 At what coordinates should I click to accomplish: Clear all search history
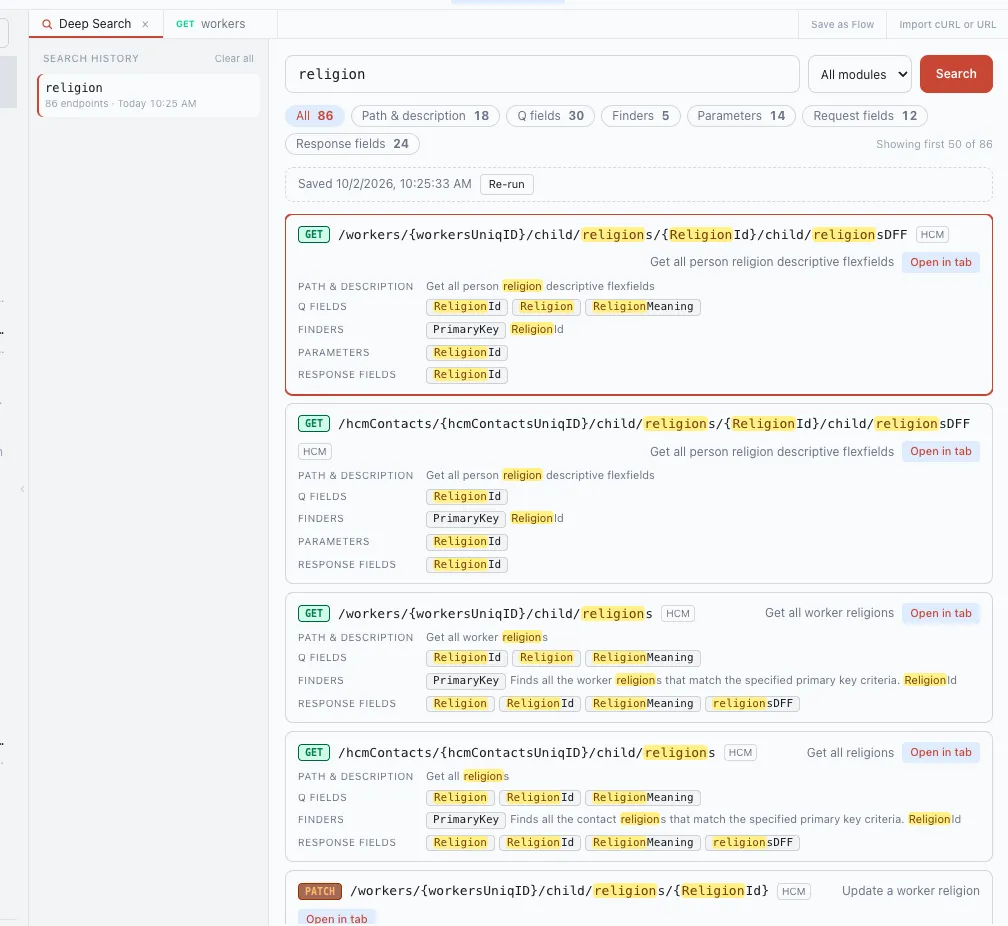pos(234,59)
